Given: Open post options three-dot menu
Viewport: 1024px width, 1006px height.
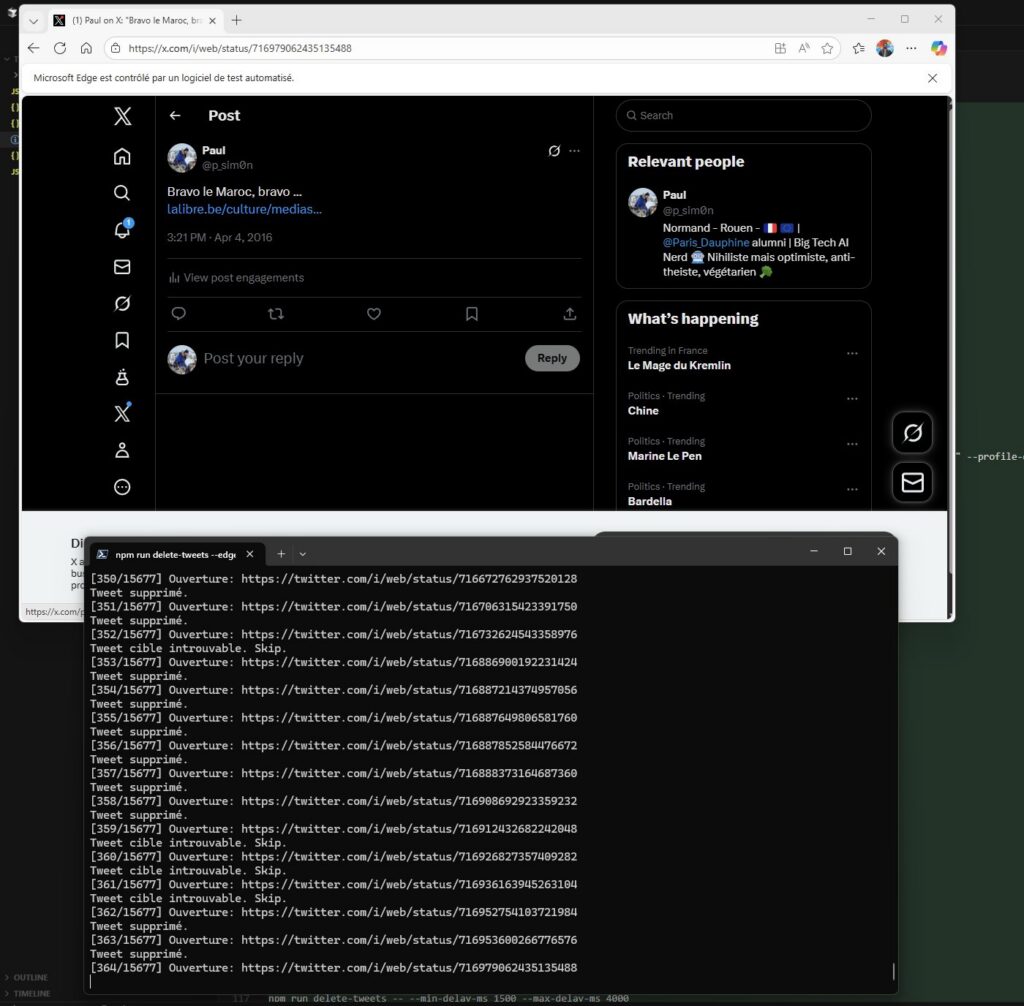Looking at the screenshot, I should 574,151.
